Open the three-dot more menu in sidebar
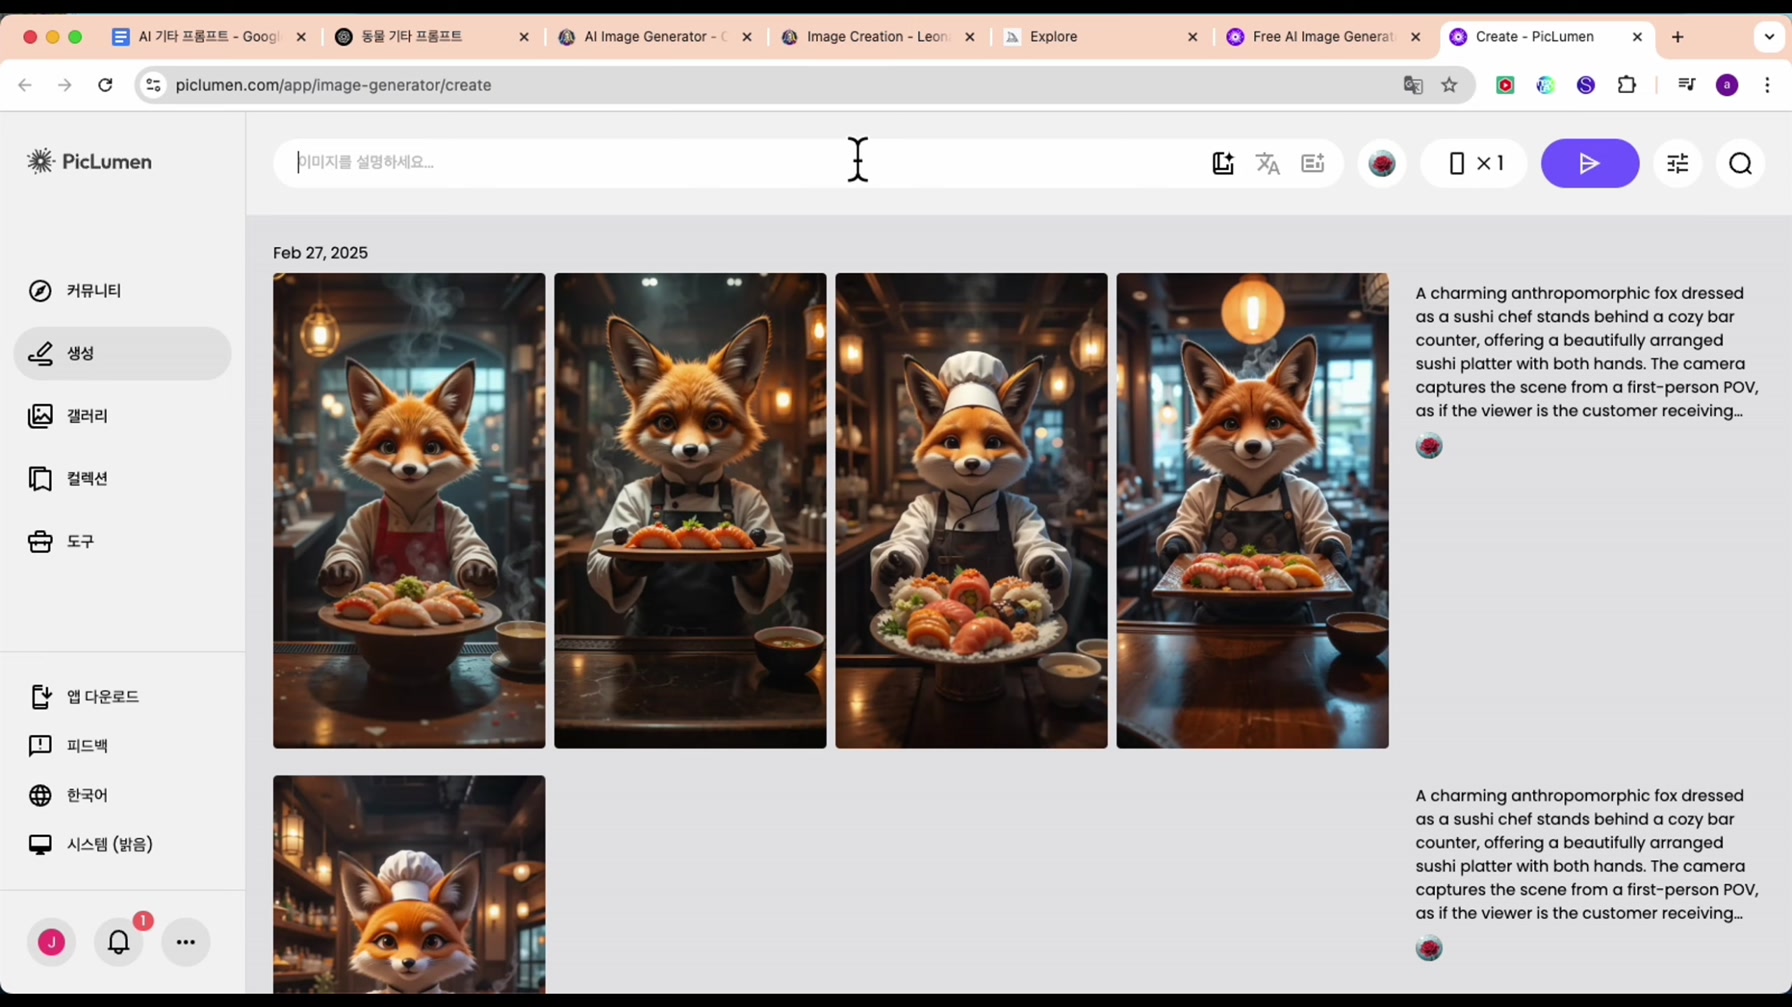The width and height of the screenshot is (1792, 1007). (x=186, y=942)
